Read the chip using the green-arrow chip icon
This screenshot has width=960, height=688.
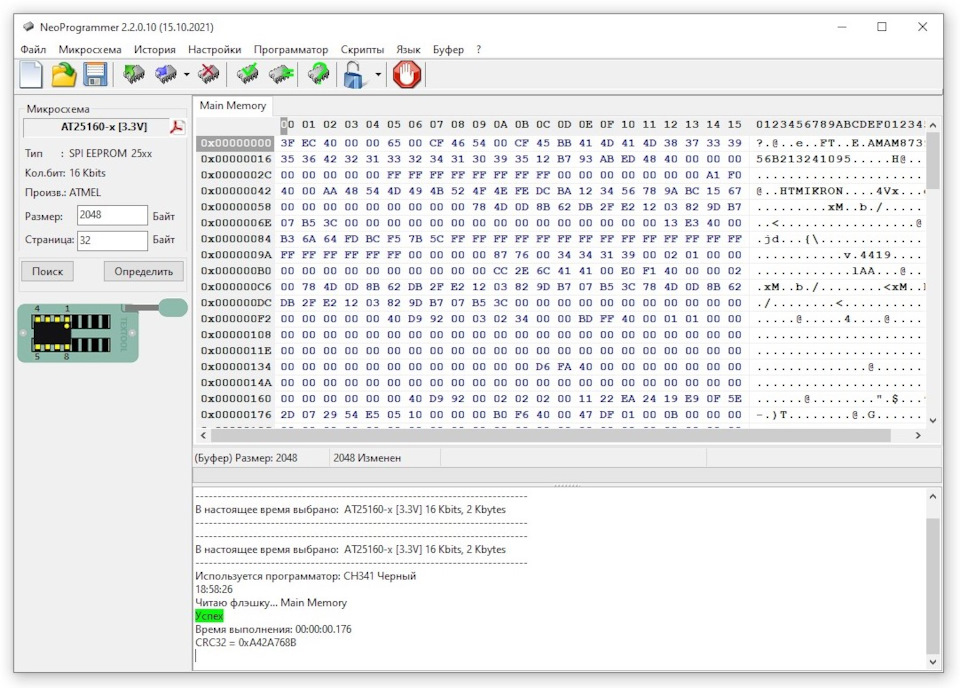[133, 75]
